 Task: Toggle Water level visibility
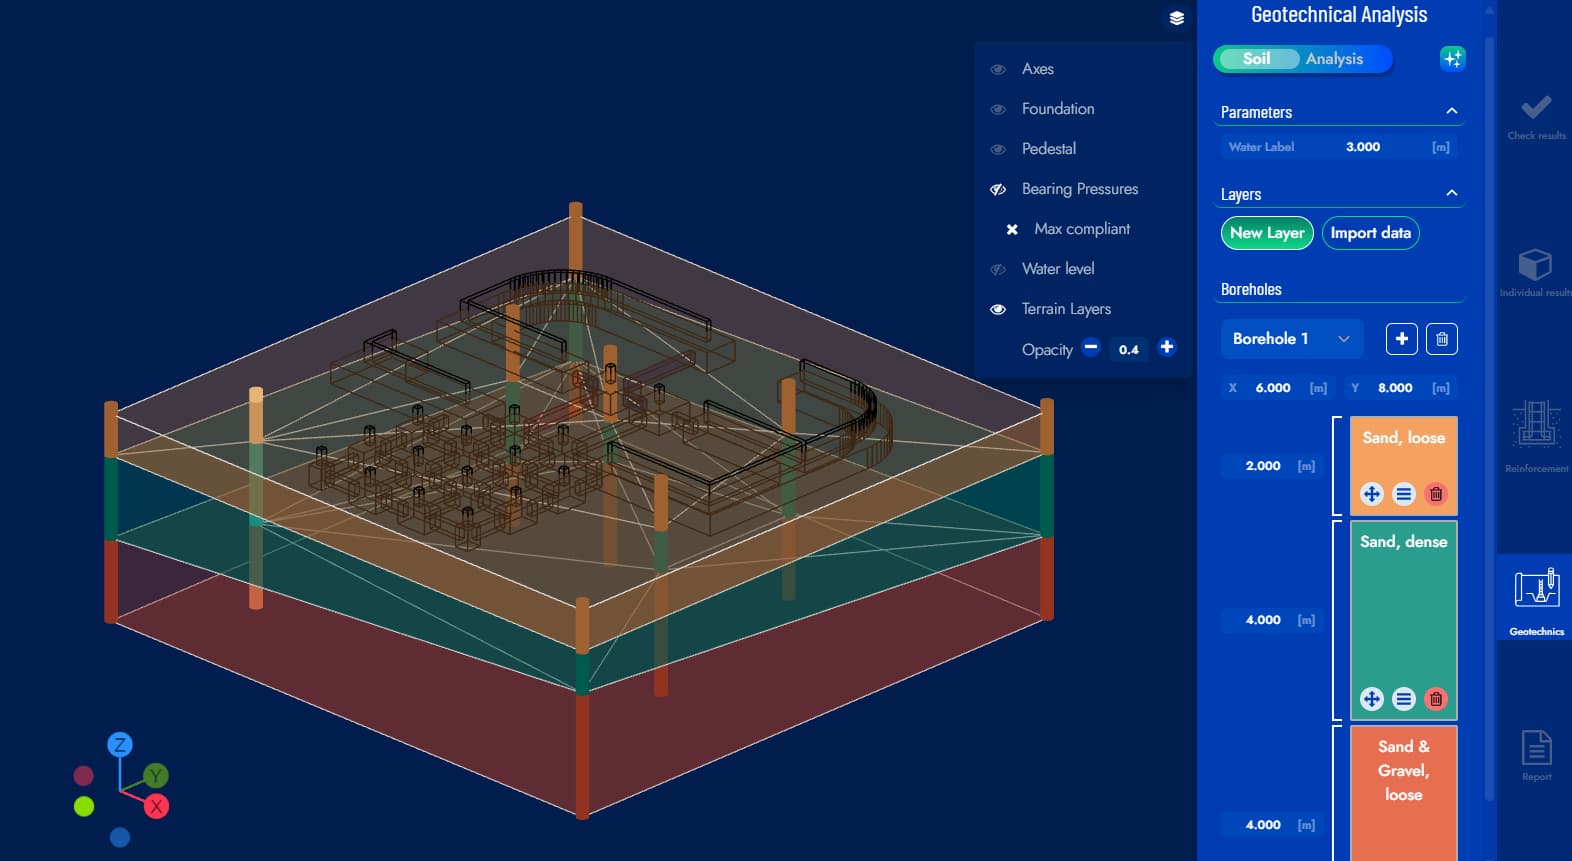[997, 269]
